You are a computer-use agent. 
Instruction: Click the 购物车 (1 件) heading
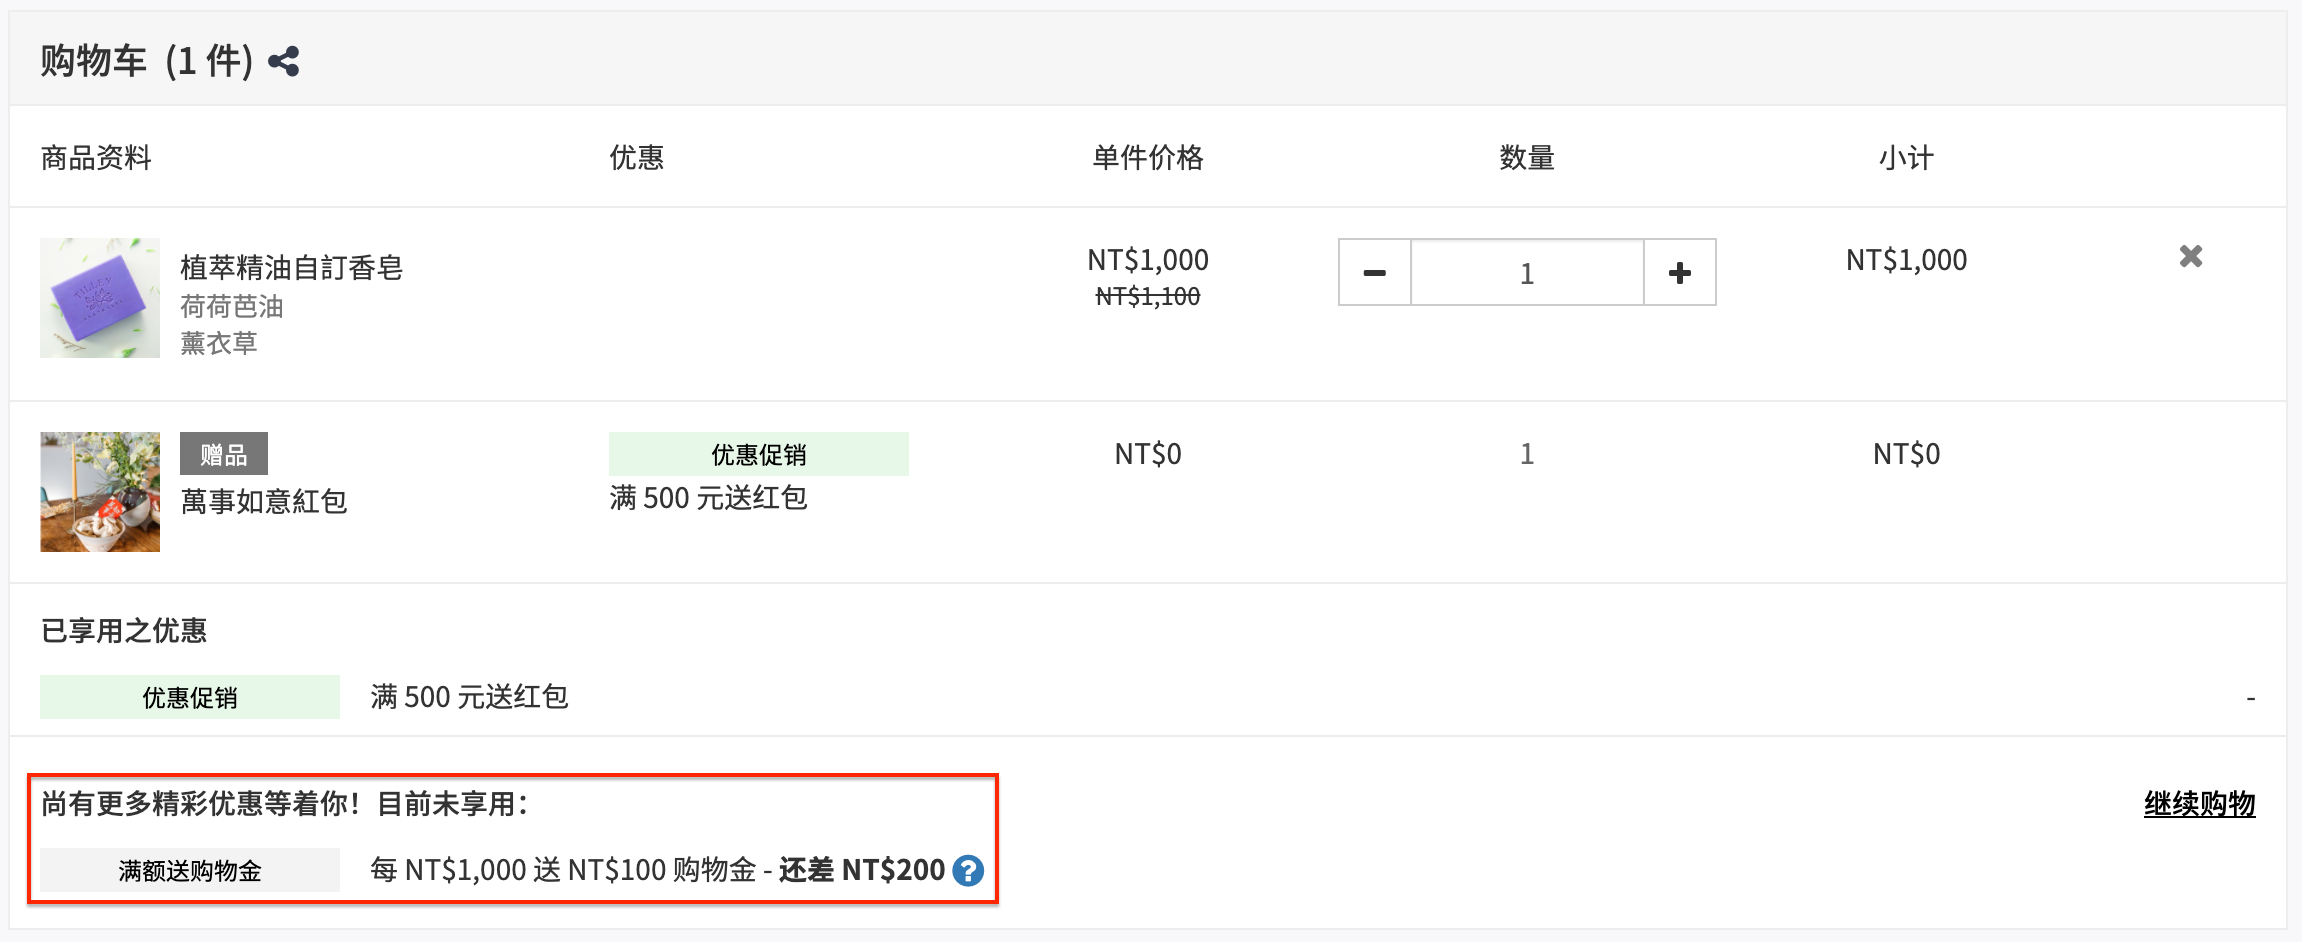146,62
